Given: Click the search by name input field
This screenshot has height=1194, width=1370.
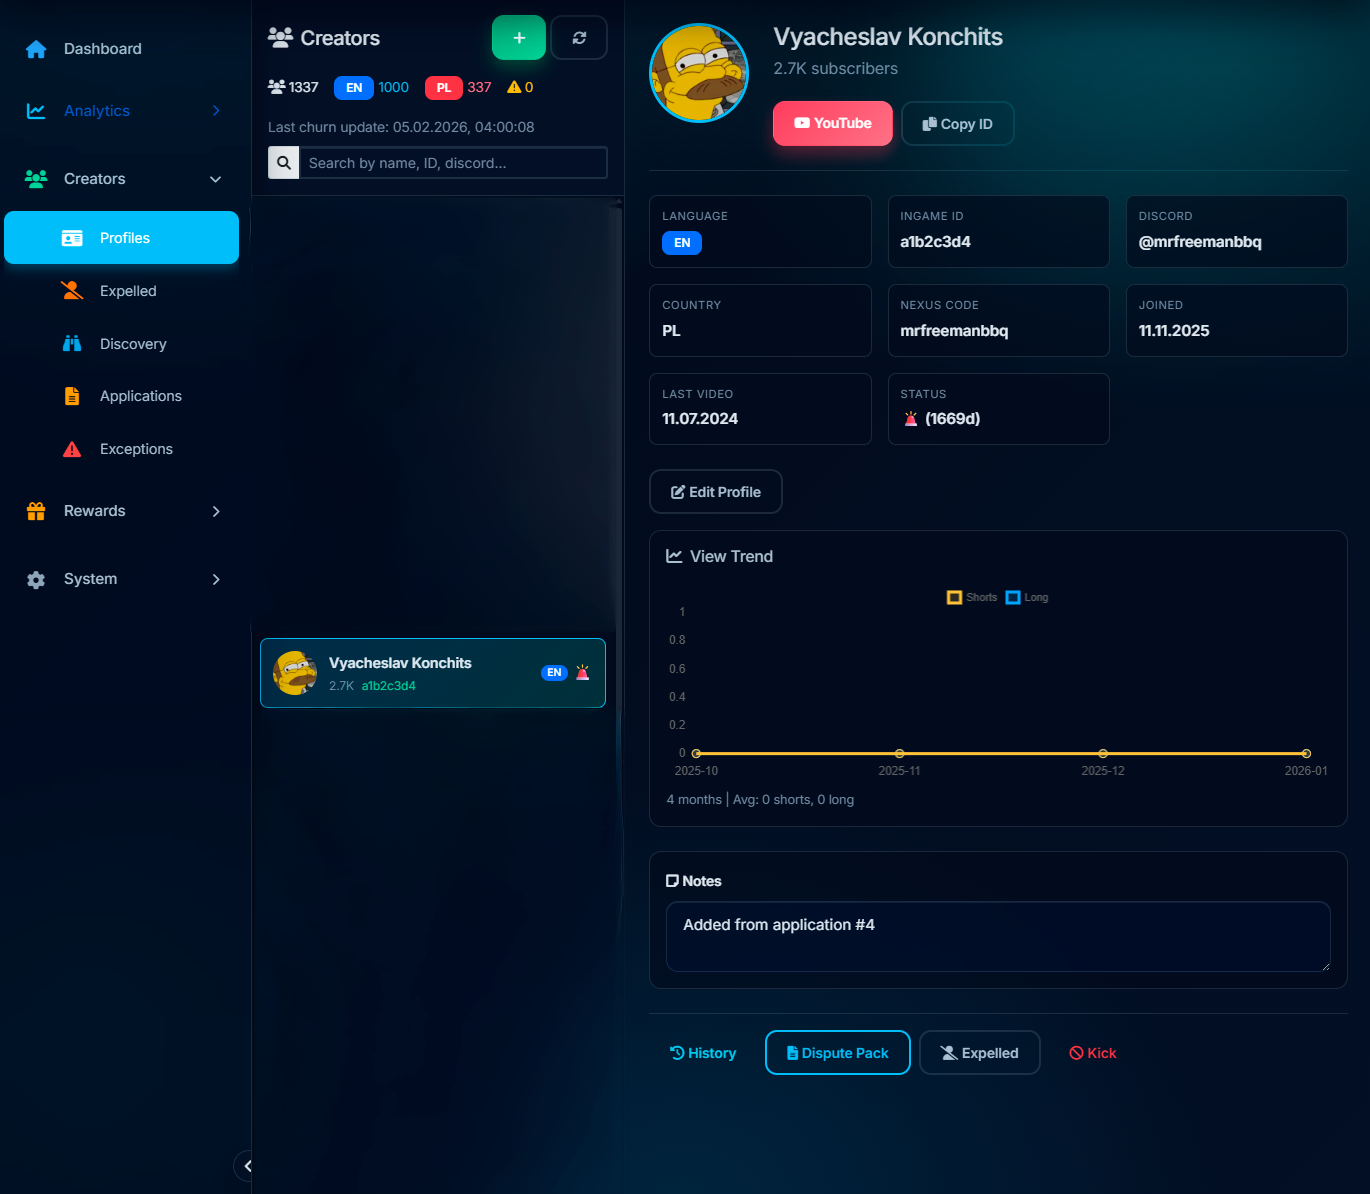Looking at the screenshot, I should coord(455,163).
